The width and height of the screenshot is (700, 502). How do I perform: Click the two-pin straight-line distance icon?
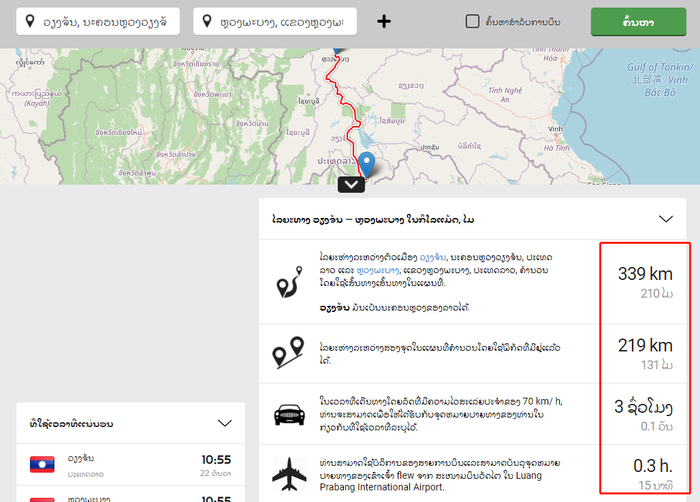pyautogui.click(x=290, y=354)
